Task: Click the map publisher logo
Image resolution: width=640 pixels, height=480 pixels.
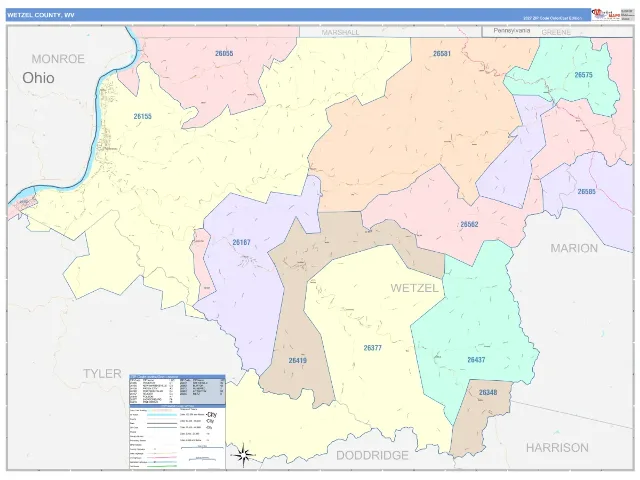Action: click(606, 14)
